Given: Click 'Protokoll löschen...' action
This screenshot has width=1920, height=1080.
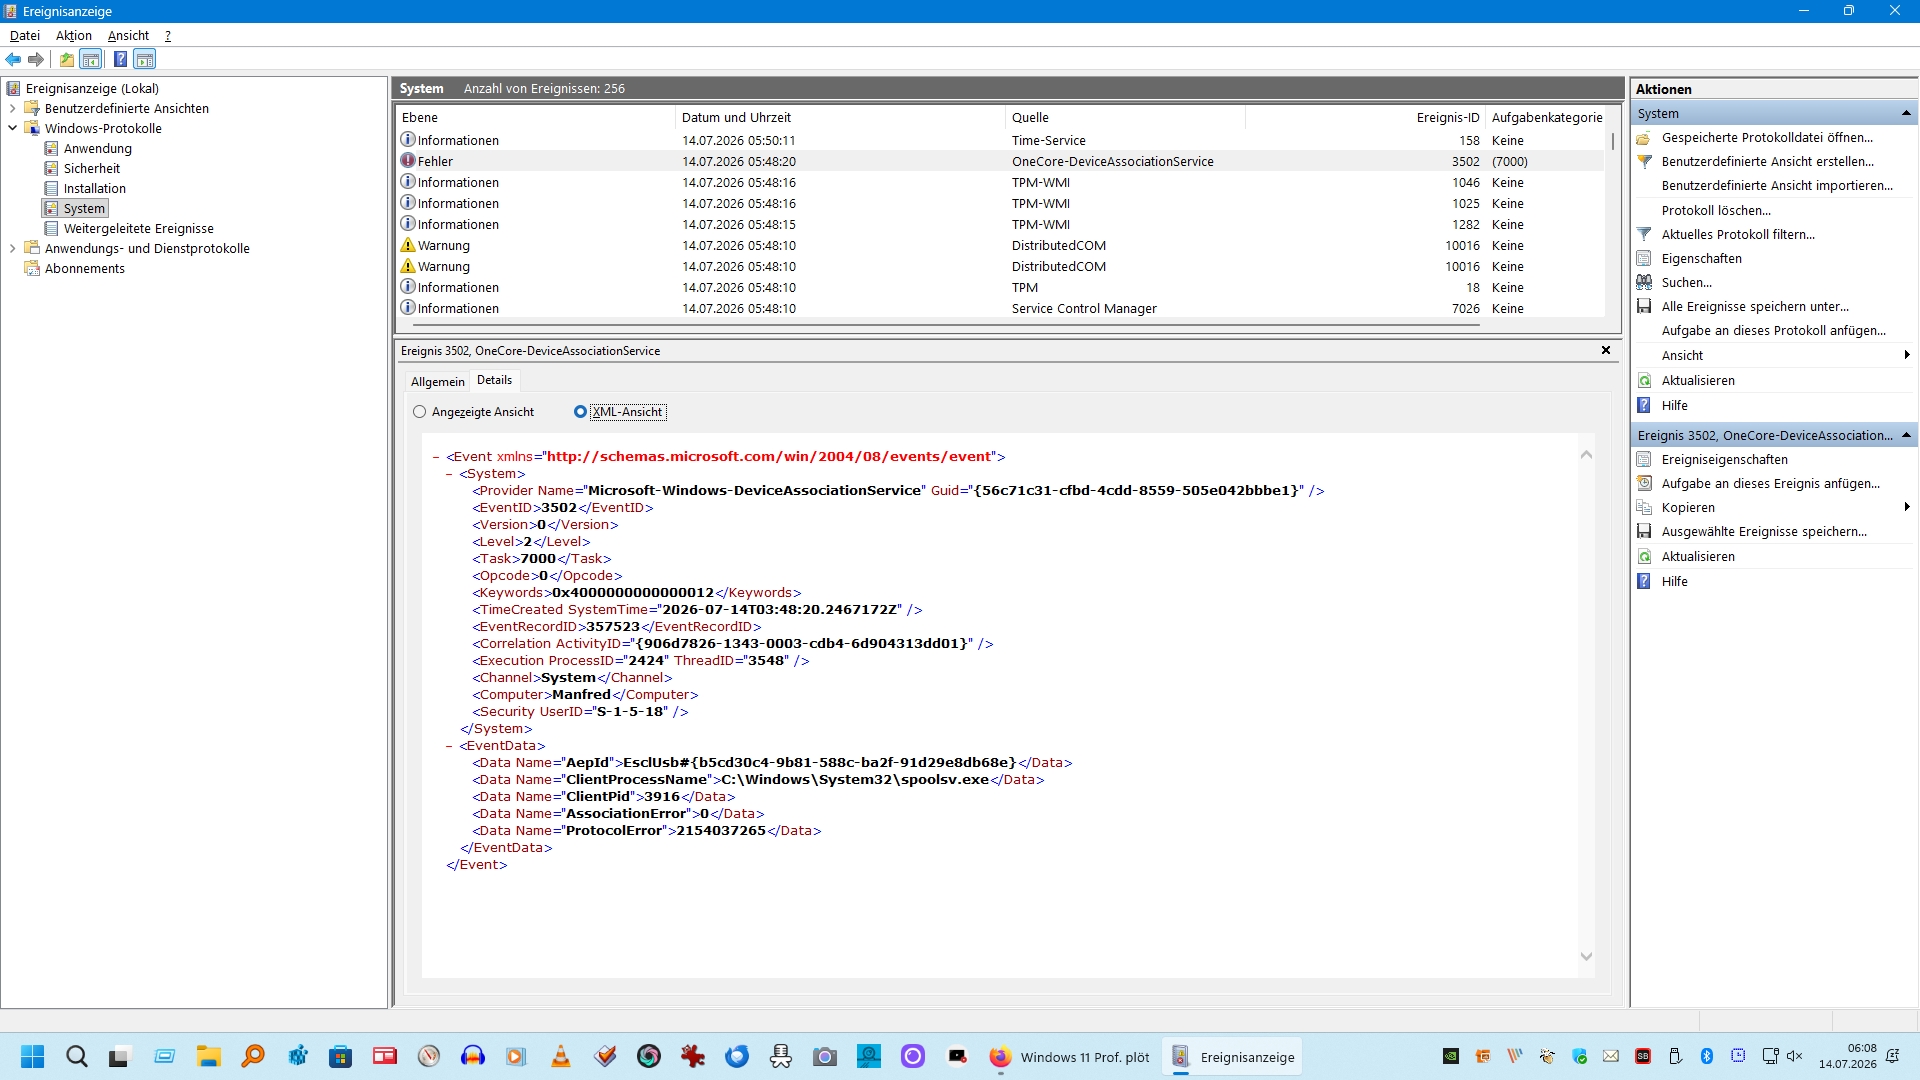Looking at the screenshot, I should pyautogui.click(x=1716, y=210).
